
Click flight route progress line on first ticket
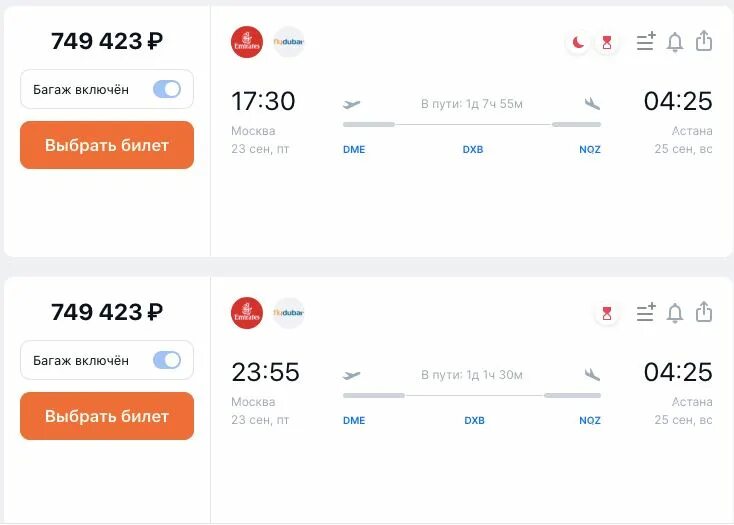(472, 124)
